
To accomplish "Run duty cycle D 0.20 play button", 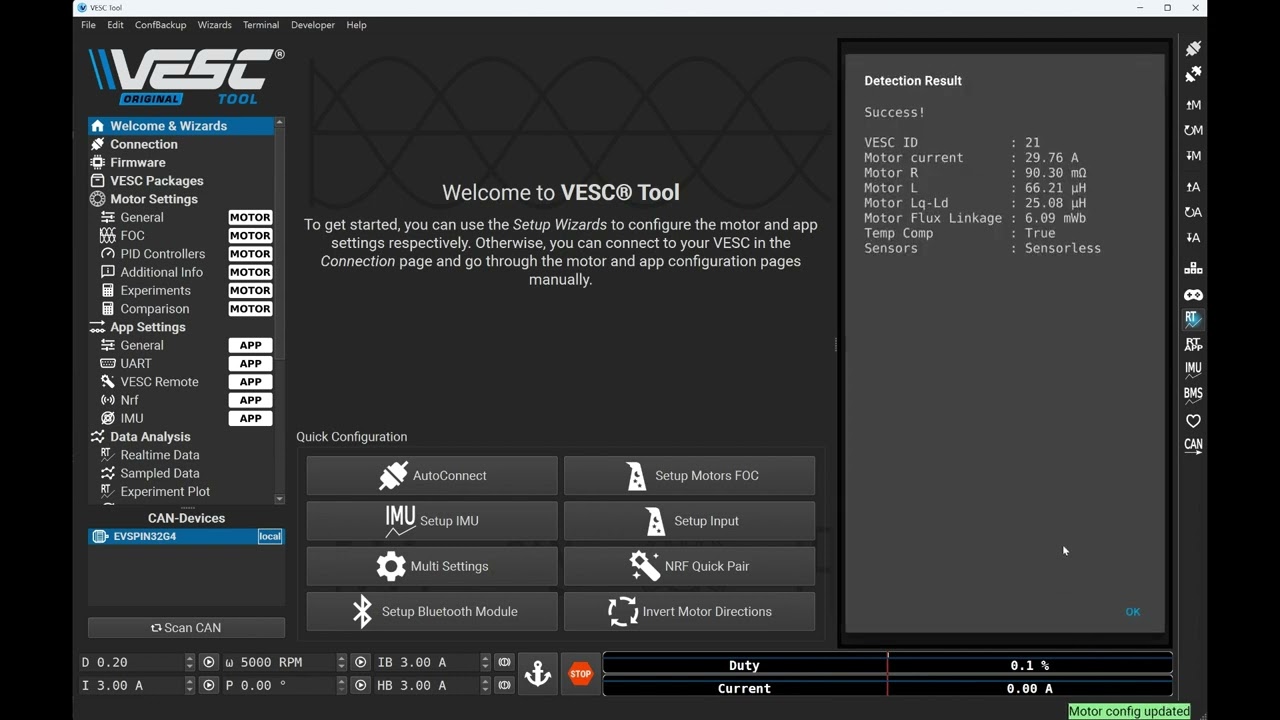I will tap(208, 662).
